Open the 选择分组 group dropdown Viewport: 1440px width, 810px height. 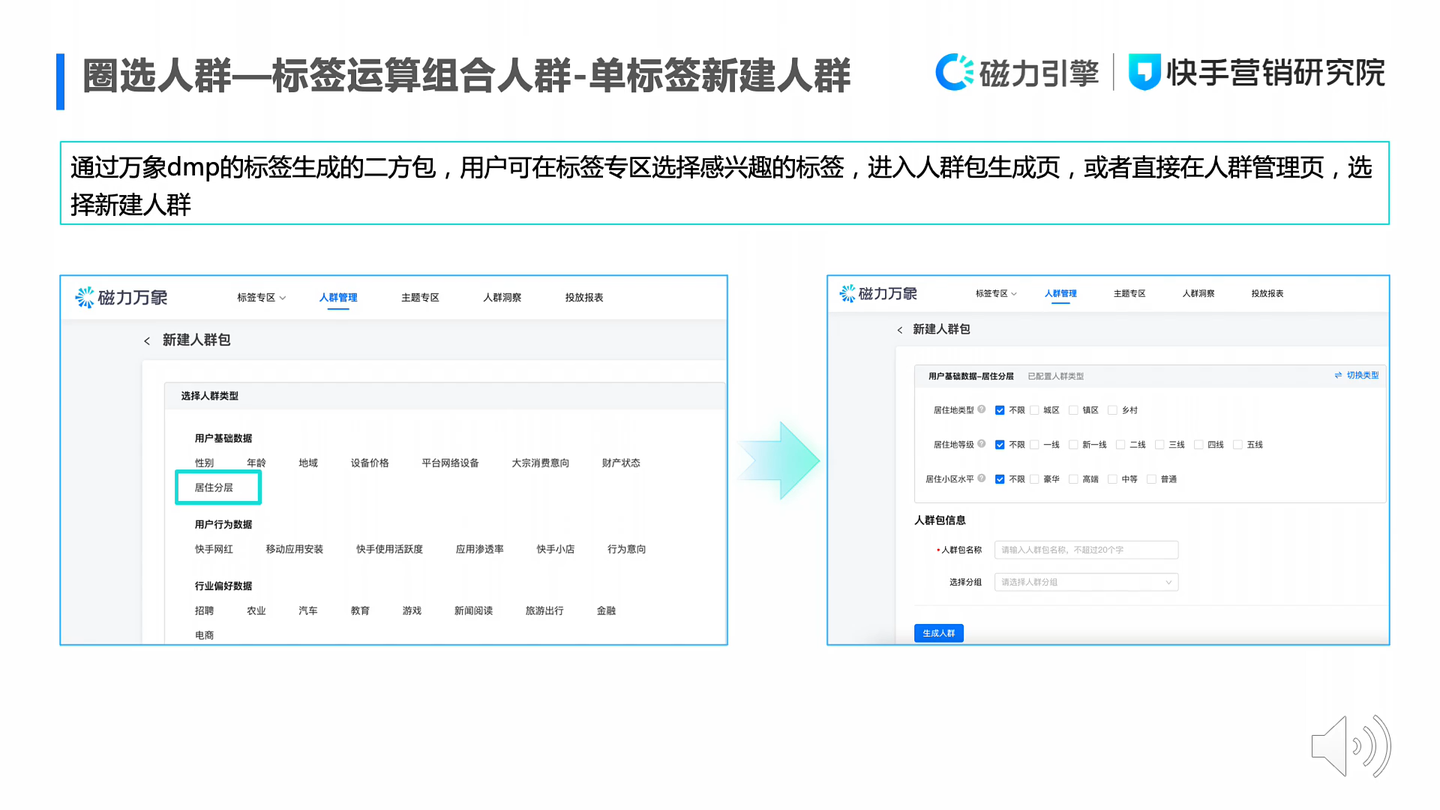click(1086, 582)
